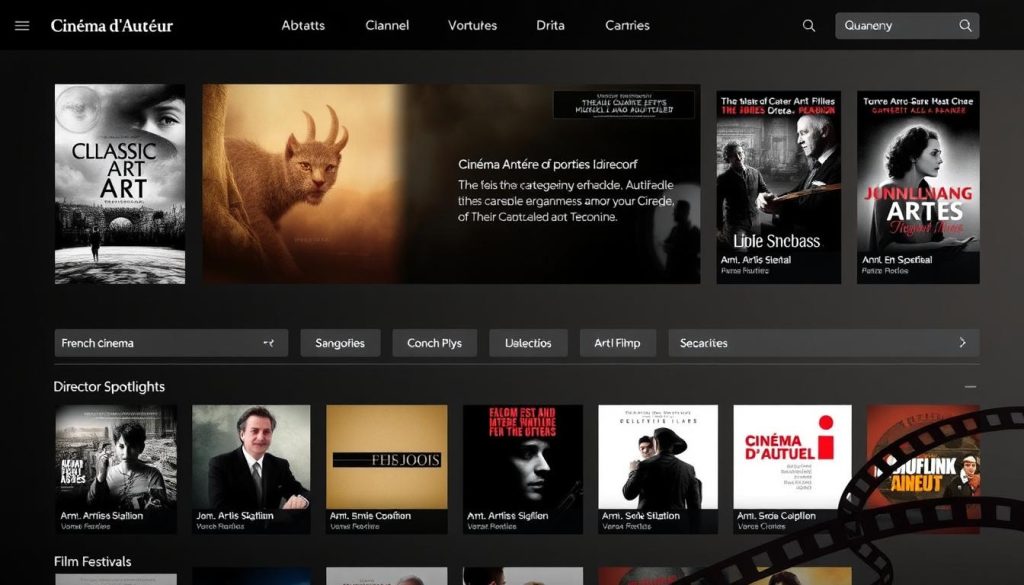
Task: Select the Sangofies filter chip
Action: click(x=340, y=342)
